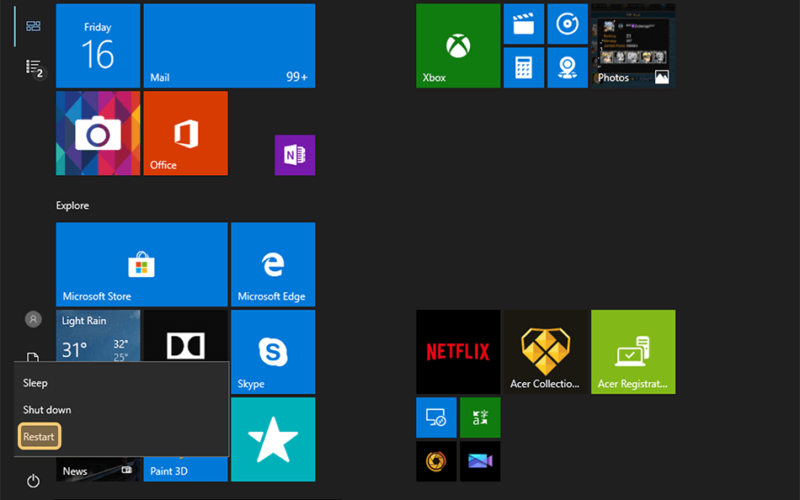
Task: Open the Microsoft Store tile
Action: coord(142,264)
